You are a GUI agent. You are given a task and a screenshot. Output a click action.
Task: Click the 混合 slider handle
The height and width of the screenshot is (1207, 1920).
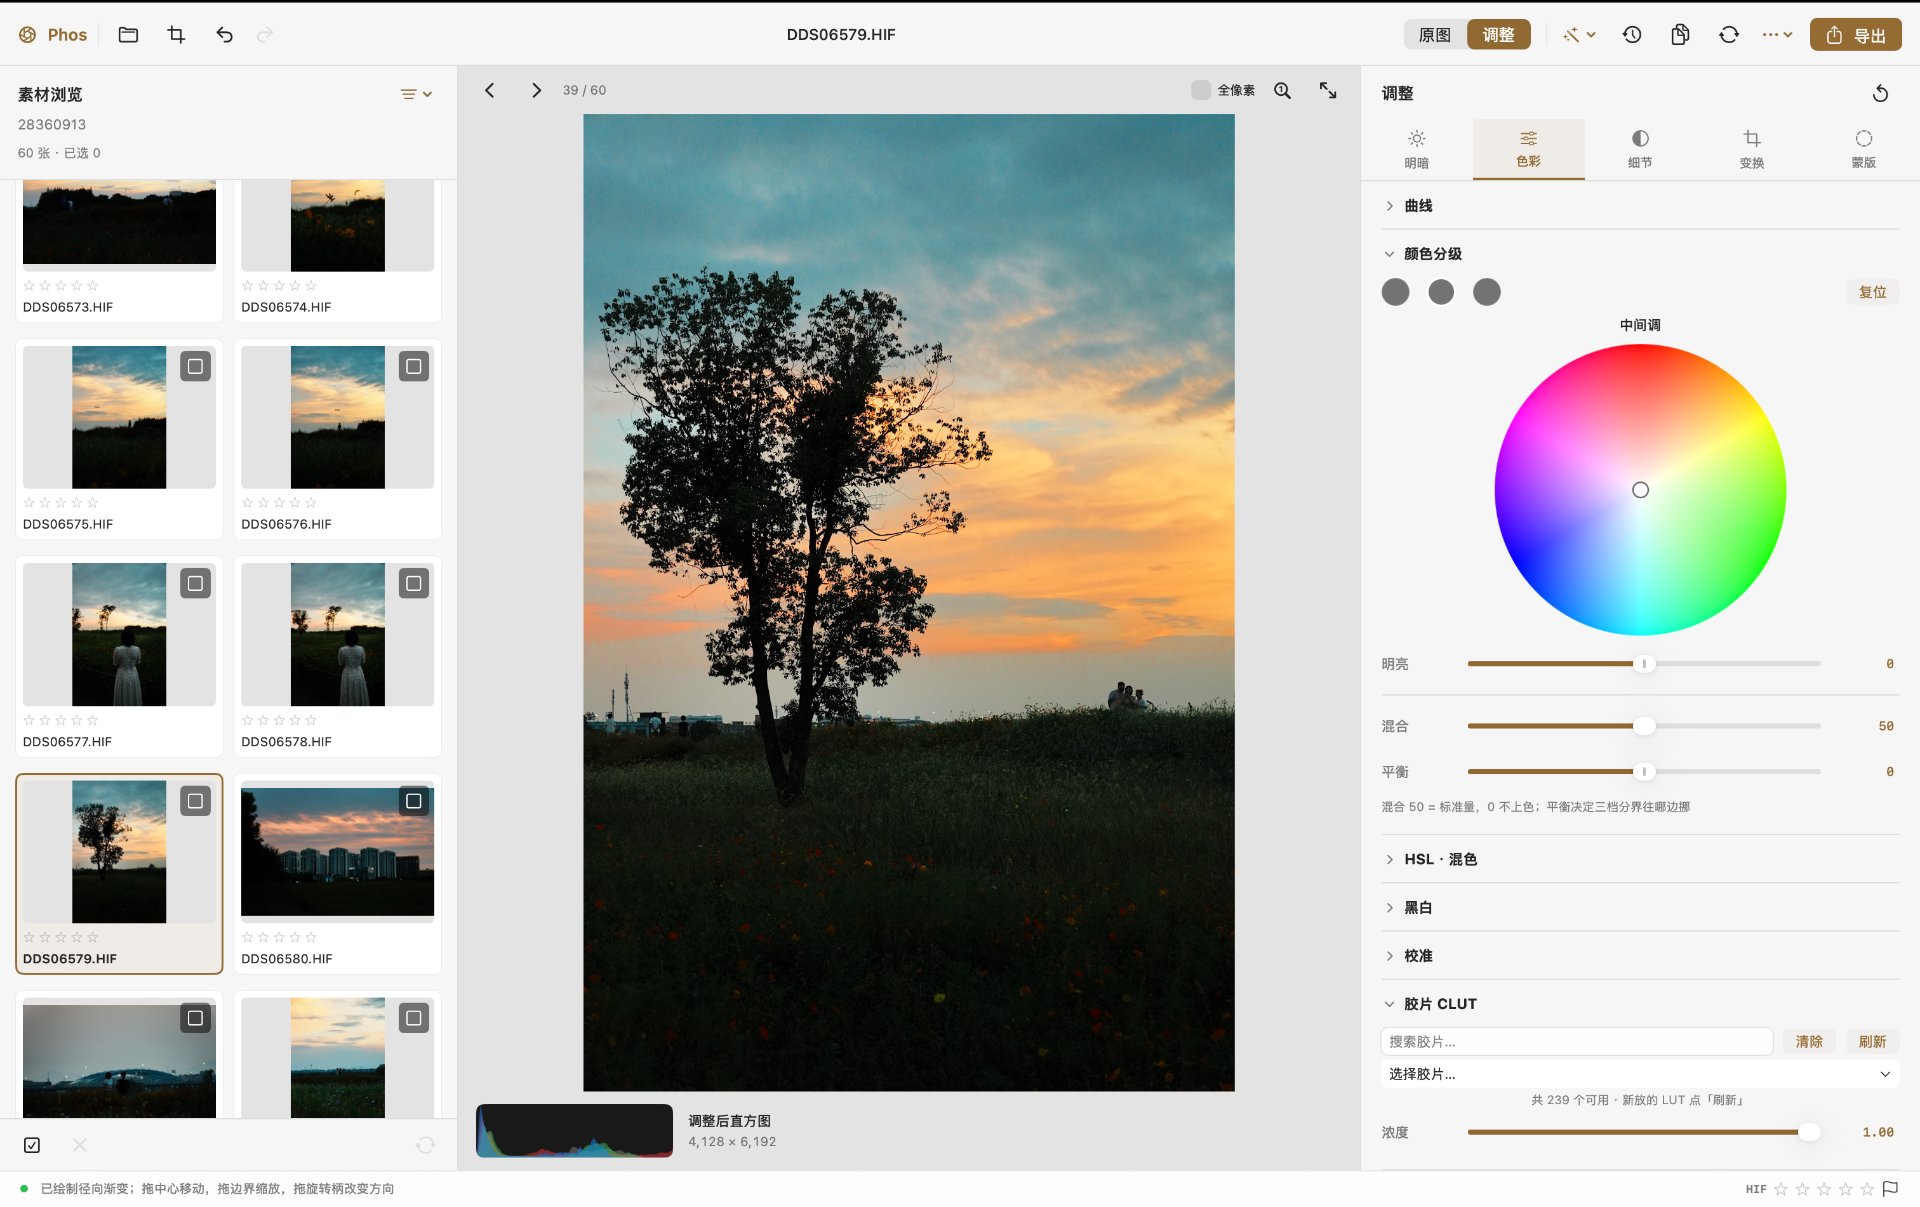(x=1644, y=726)
